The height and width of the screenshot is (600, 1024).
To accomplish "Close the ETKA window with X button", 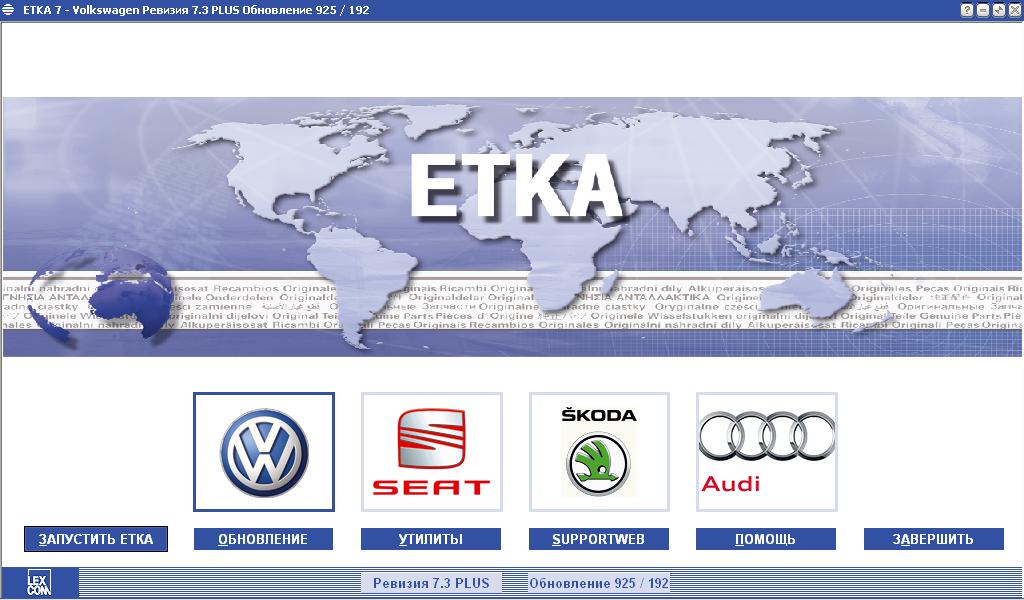I will pyautogui.click(x=1014, y=10).
